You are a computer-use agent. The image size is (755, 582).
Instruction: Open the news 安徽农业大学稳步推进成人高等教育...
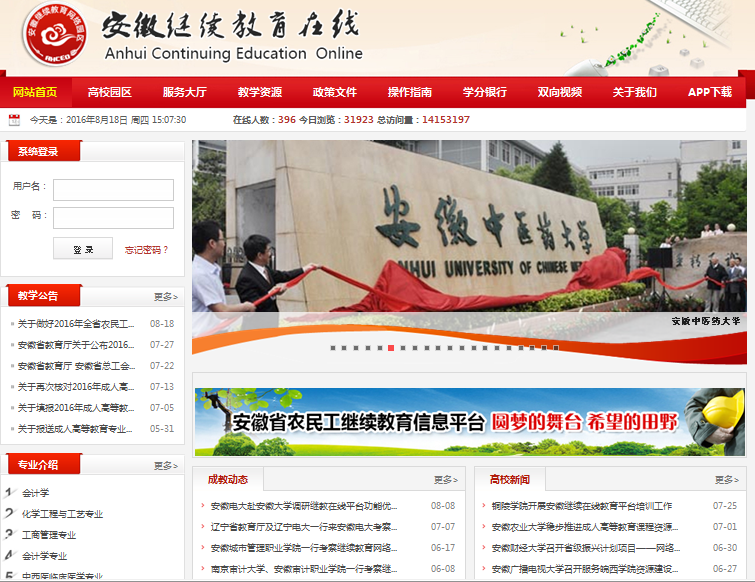click(585, 527)
